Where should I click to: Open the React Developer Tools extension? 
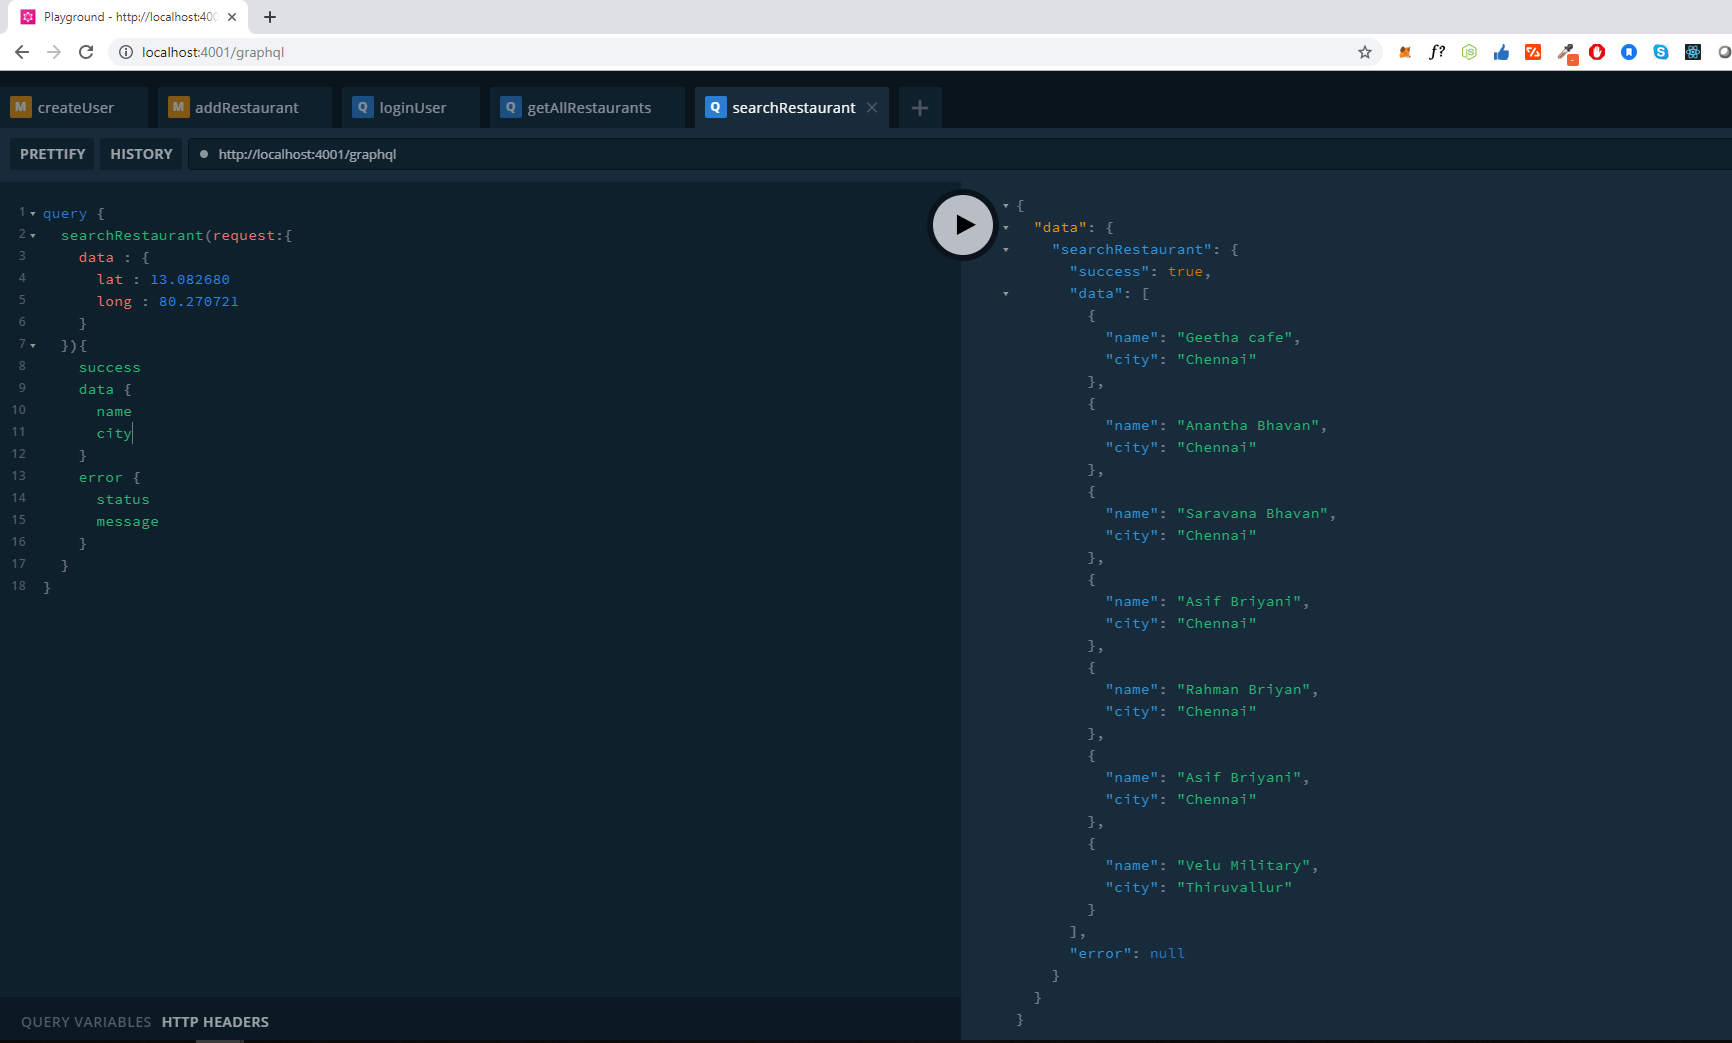1693,52
